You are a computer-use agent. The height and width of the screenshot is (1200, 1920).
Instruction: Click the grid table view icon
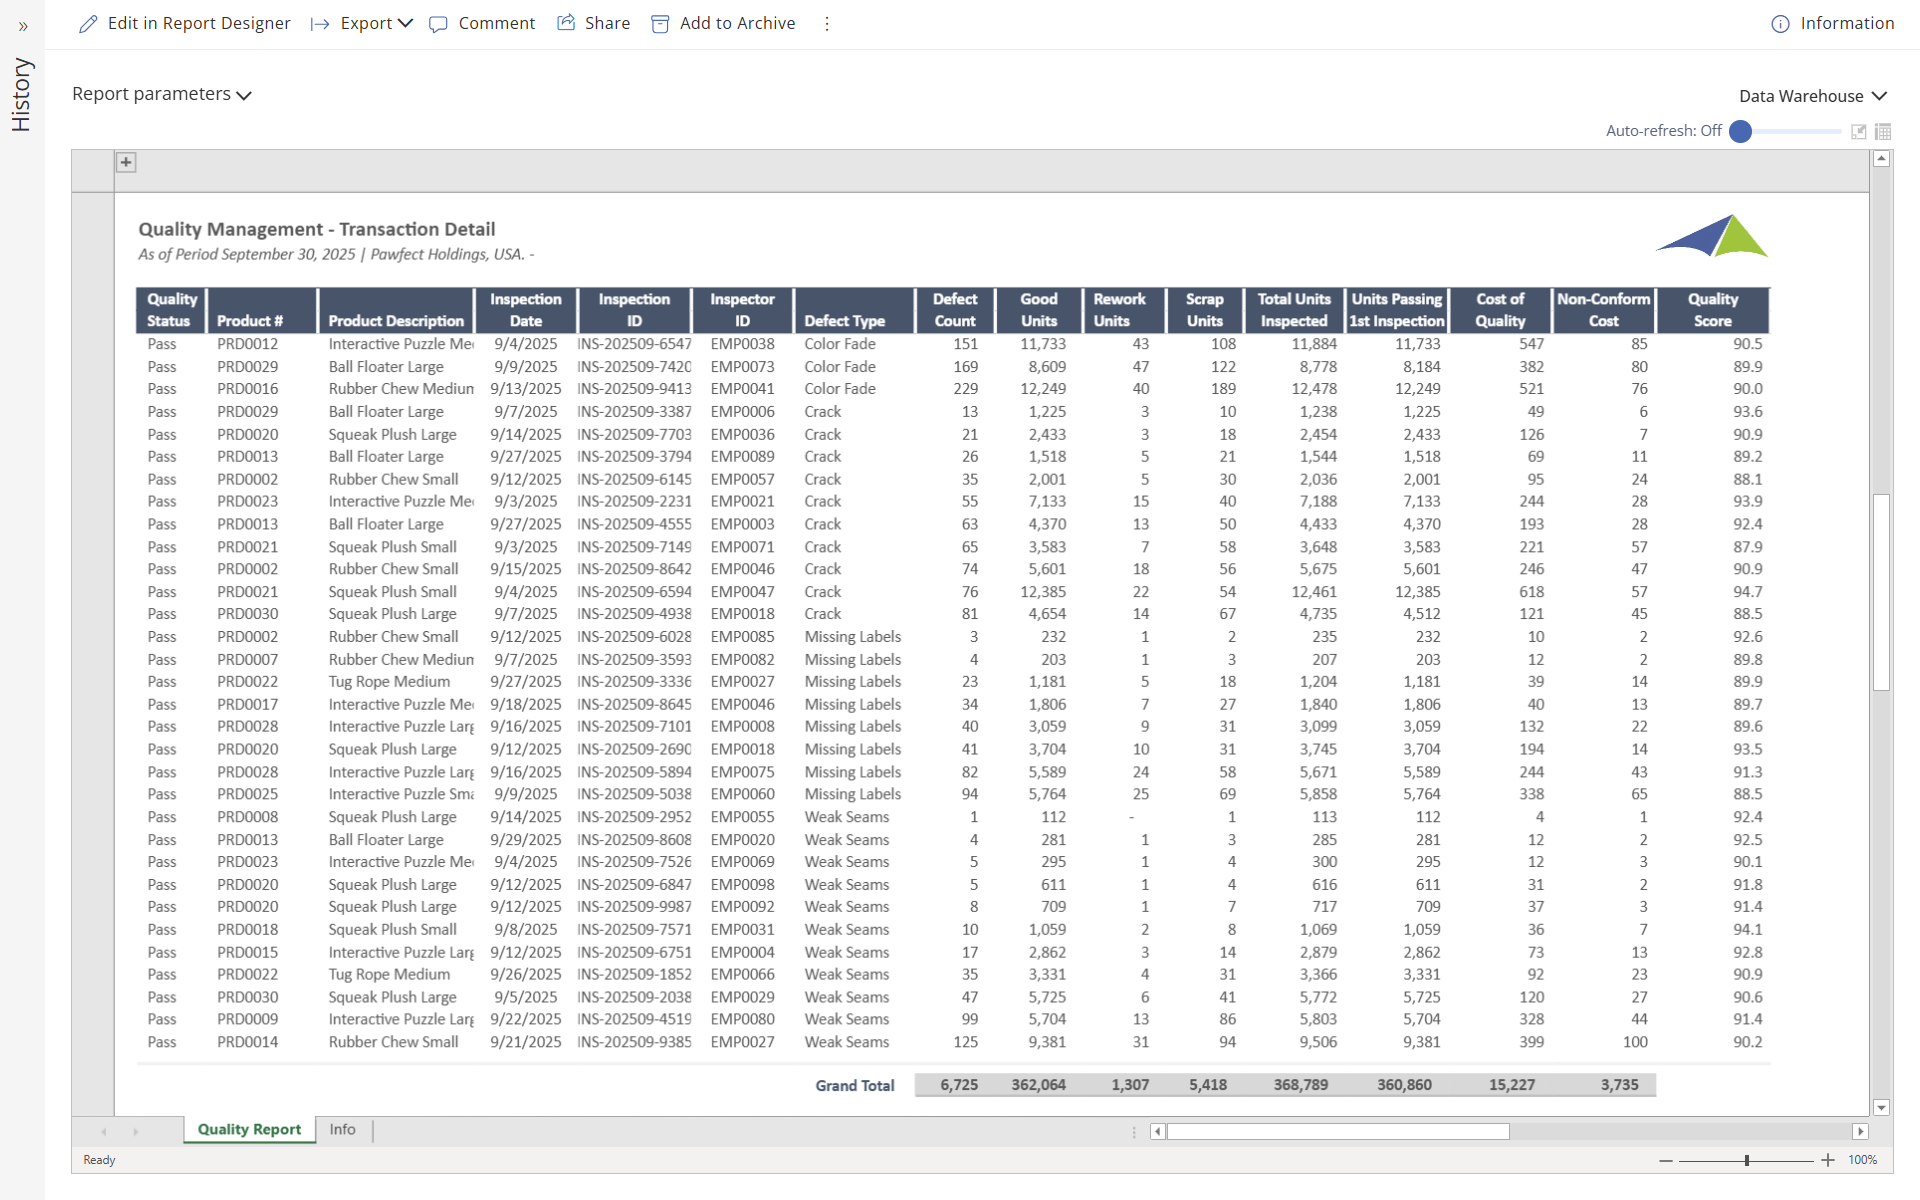[x=1883, y=131]
